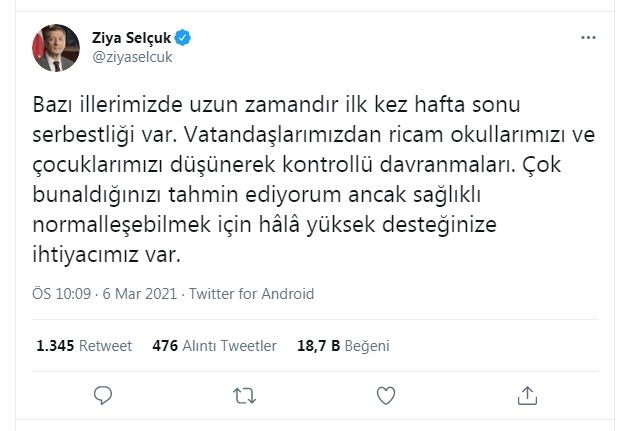View the 1.345 Retweet list

tap(84, 345)
